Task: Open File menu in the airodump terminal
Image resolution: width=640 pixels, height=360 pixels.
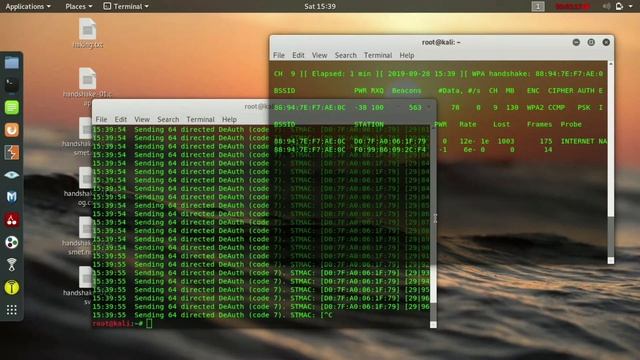Action: tap(279, 55)
